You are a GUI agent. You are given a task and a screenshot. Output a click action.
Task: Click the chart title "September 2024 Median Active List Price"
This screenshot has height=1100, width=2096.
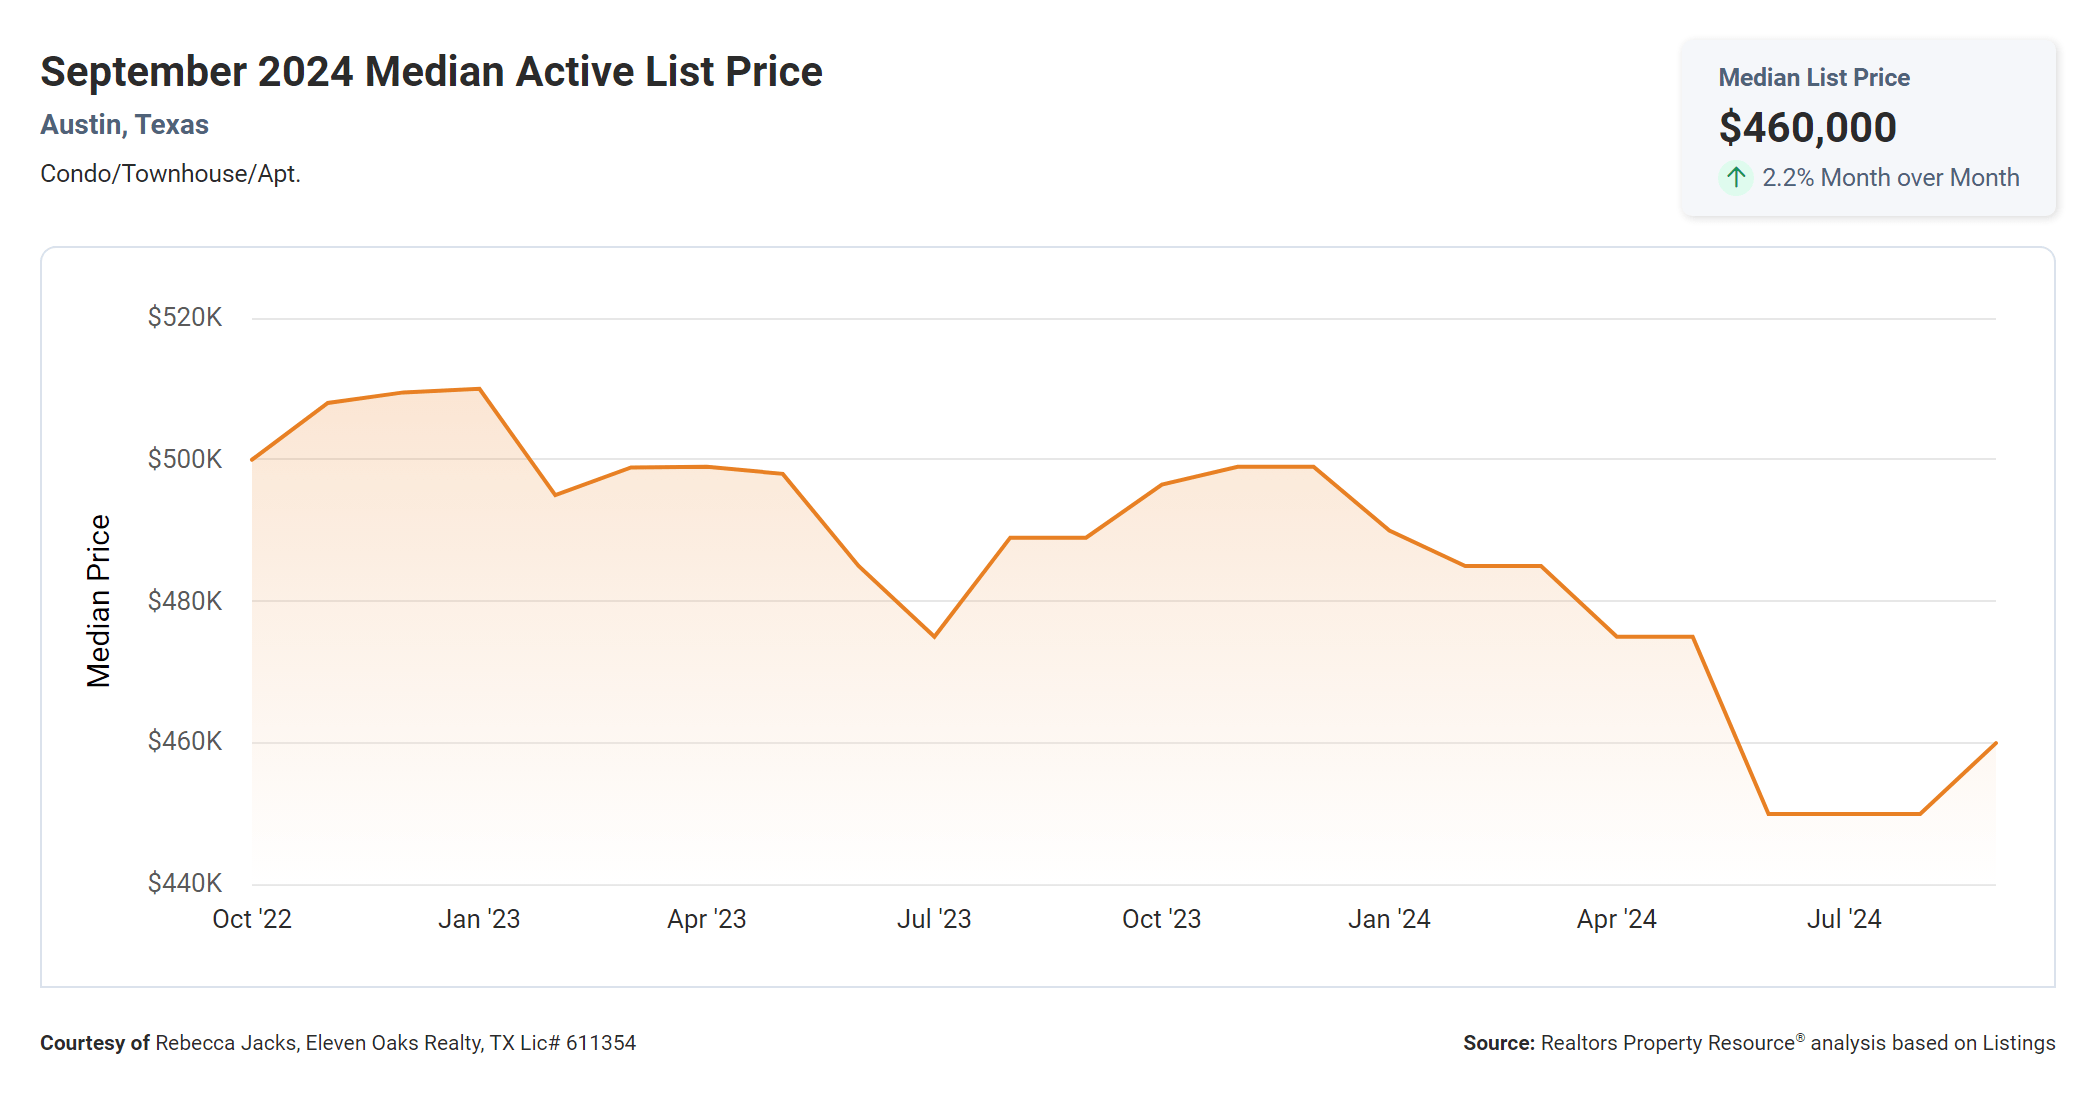point(431,72)
